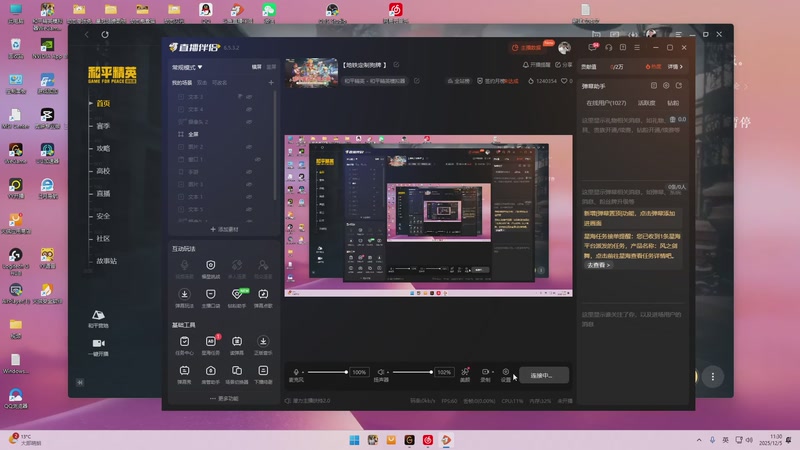Click the 连接中... start button

tap(544, 375)
